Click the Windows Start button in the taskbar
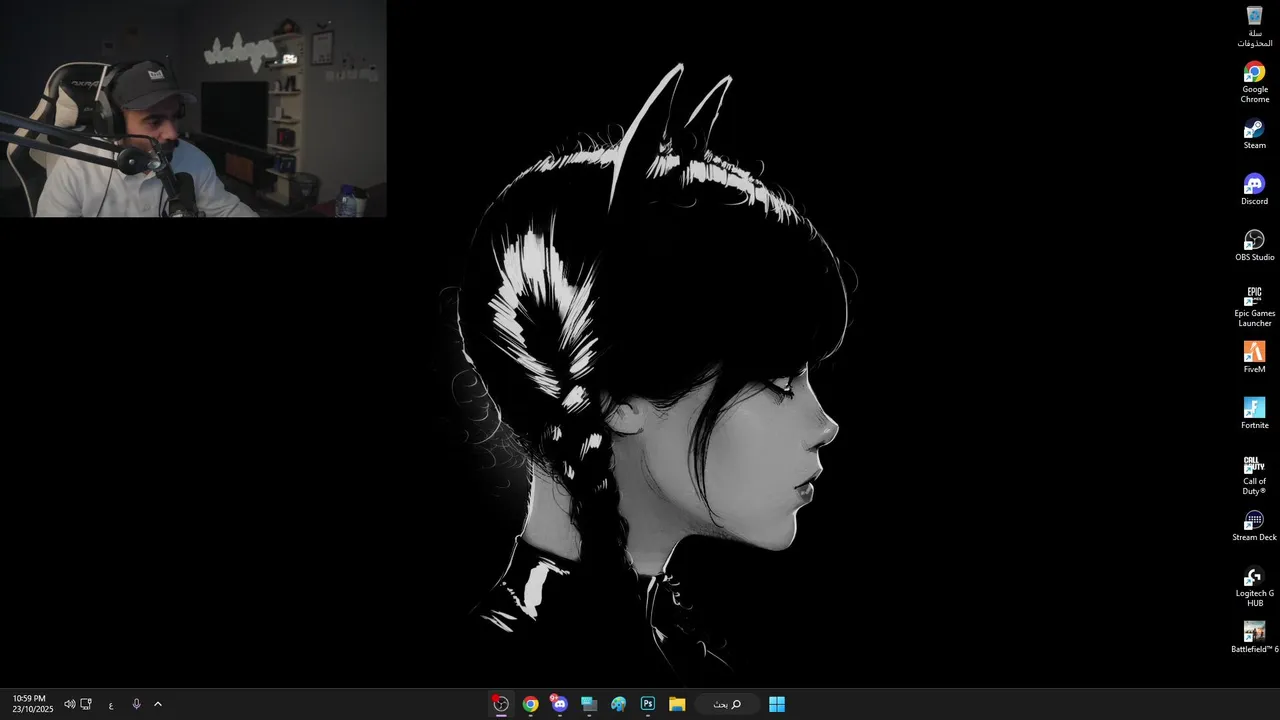This screenshot has width=1280, height=720. pyautogui.click(x=777, y=704)
